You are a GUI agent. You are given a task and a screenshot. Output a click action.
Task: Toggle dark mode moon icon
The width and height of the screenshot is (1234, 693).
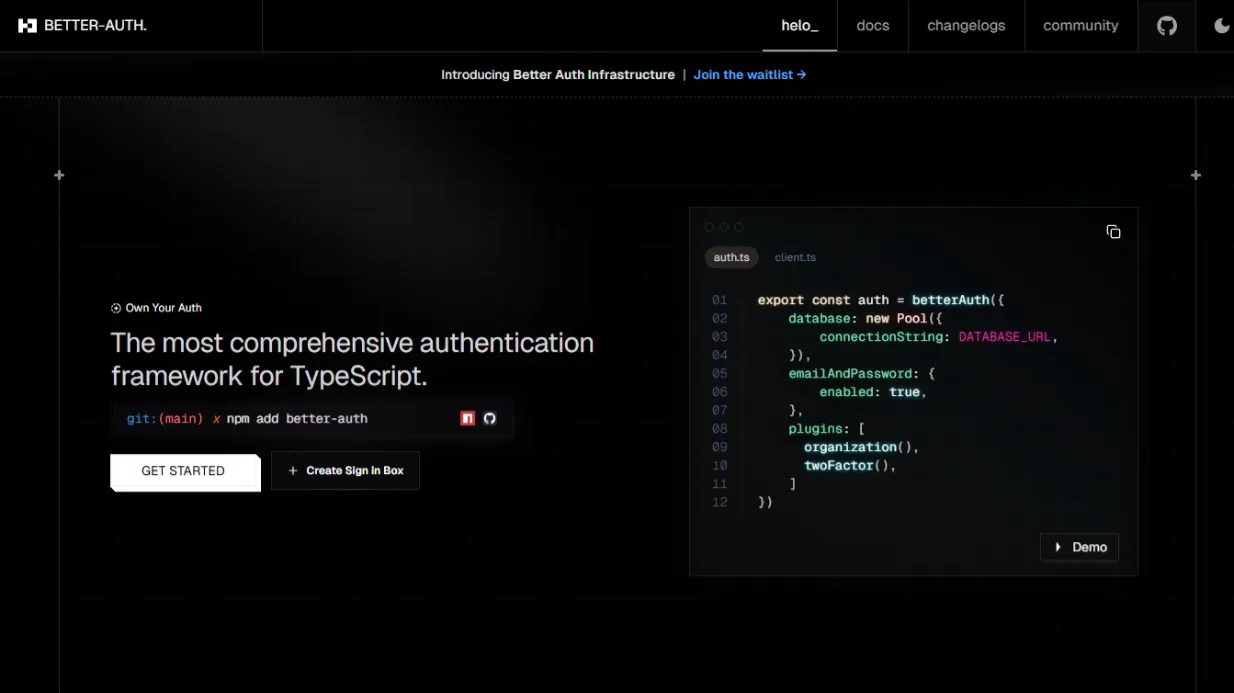1221,26
